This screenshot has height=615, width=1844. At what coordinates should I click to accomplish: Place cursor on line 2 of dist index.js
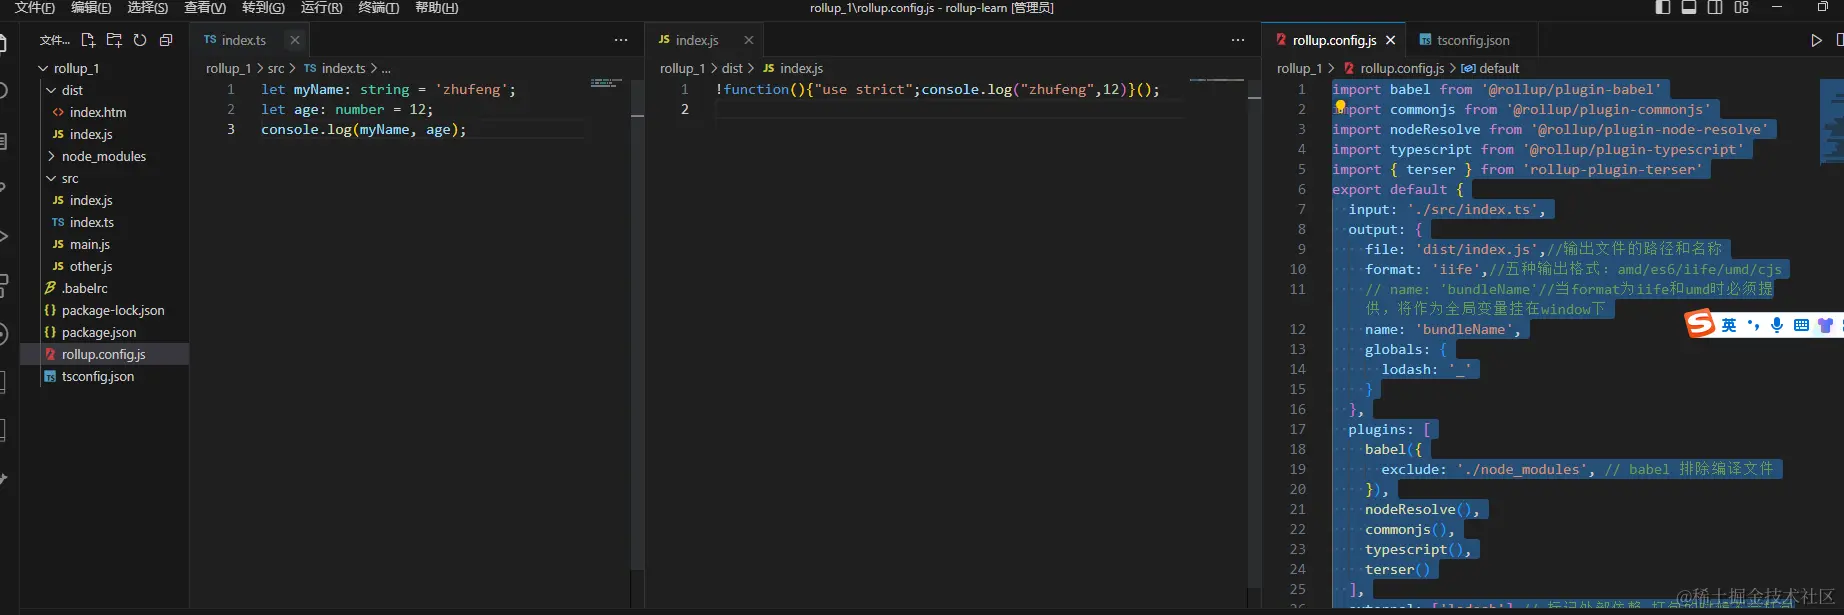[x=950, y=109]
